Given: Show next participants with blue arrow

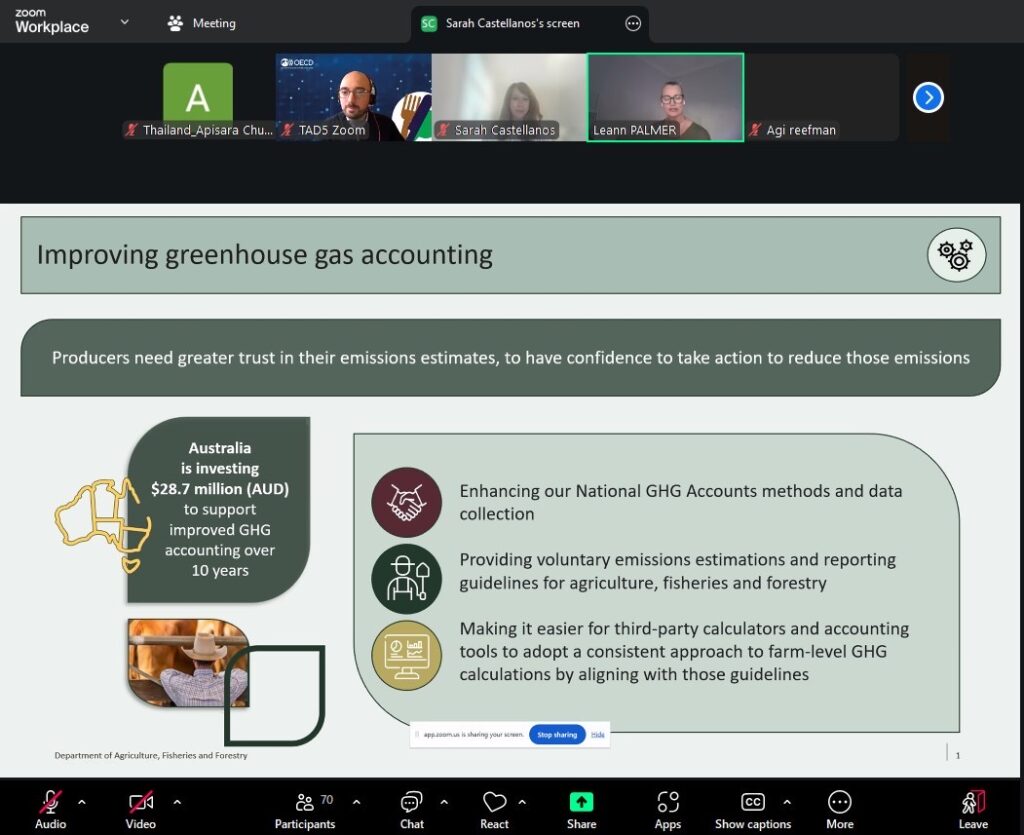Looking at the screenshot, I should [x=928, y=97].
